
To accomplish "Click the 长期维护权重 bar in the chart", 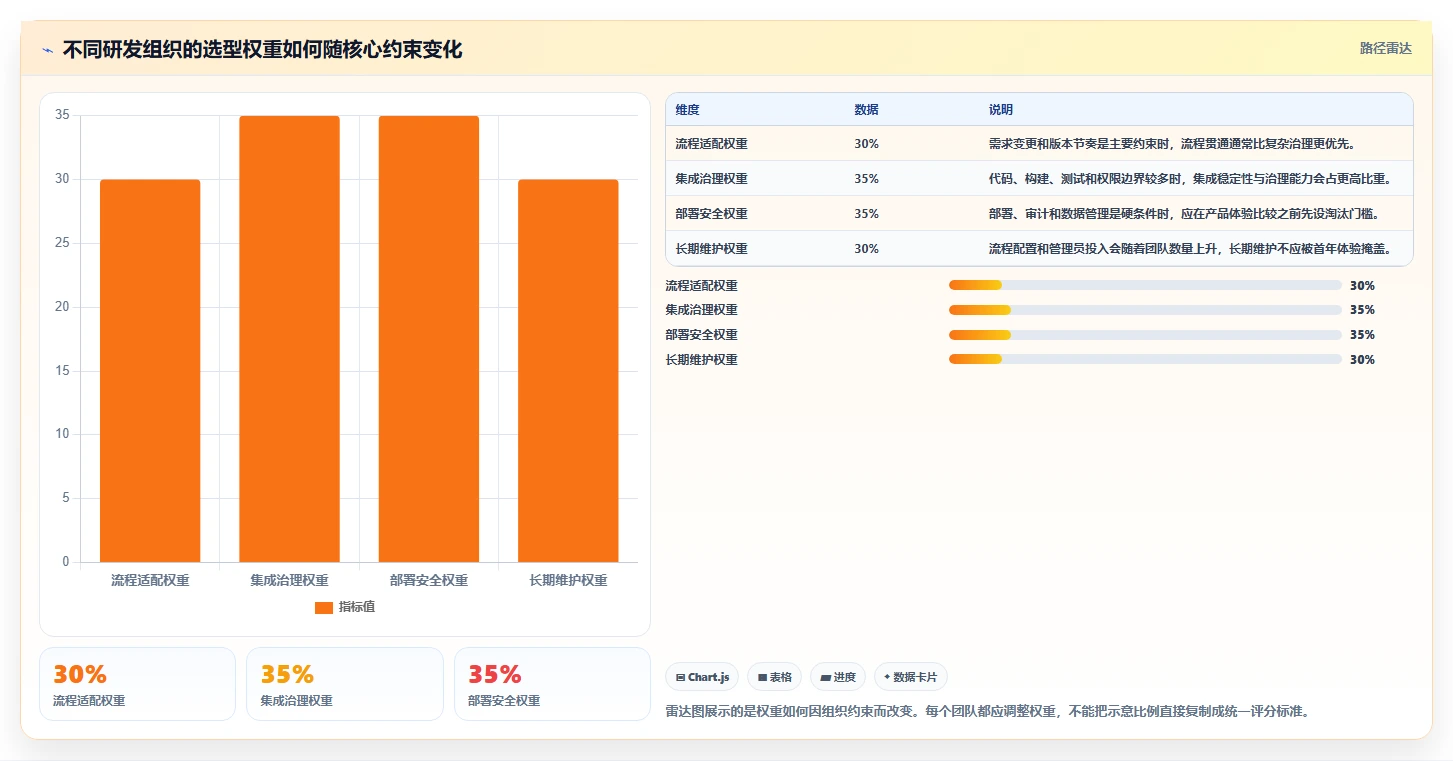I will pos(568,371).
